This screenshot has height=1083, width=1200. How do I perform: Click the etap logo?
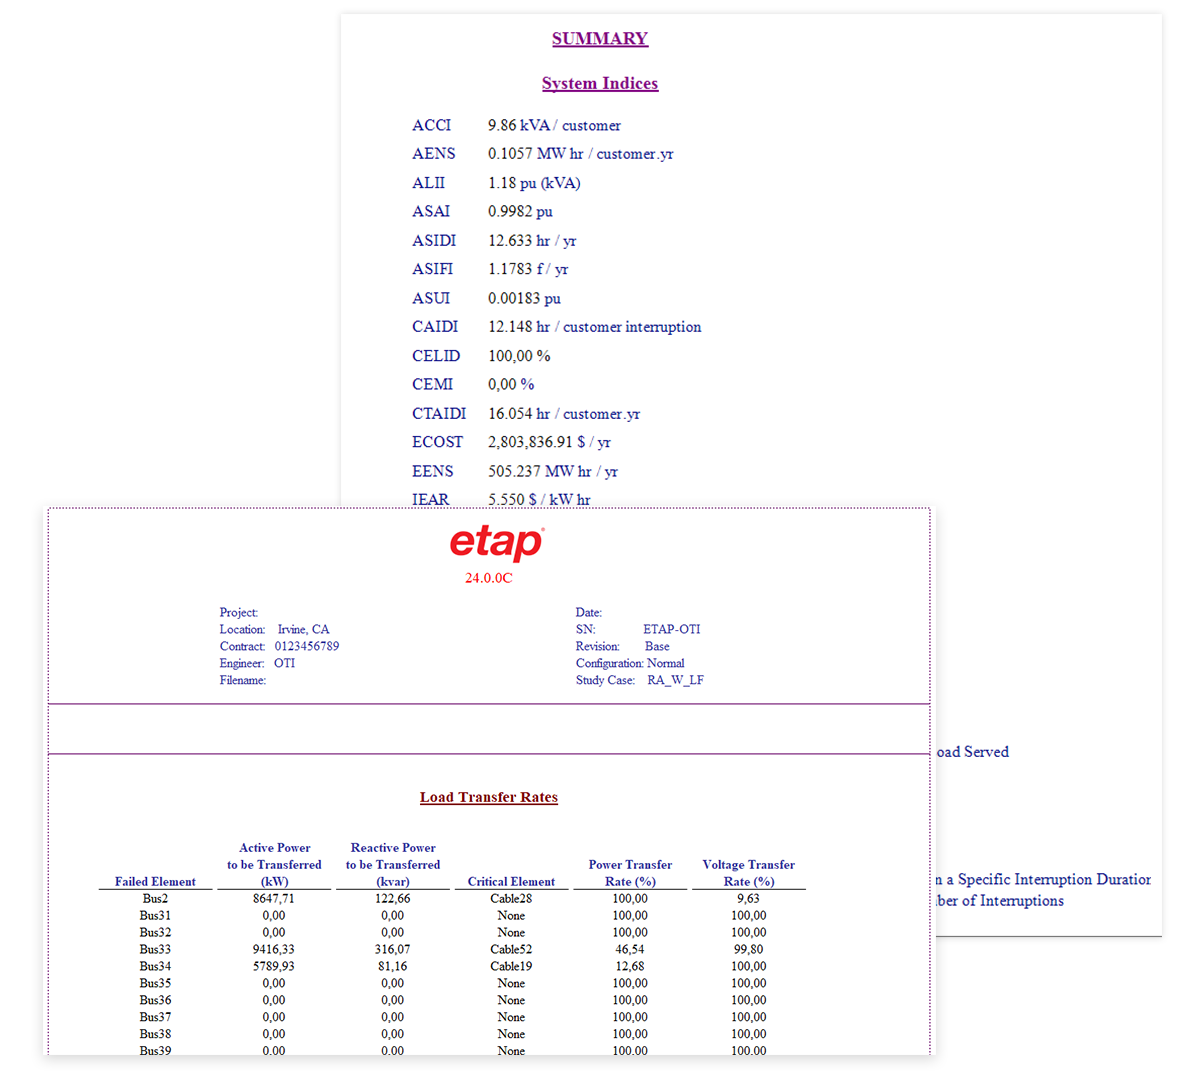pos(496,543)
